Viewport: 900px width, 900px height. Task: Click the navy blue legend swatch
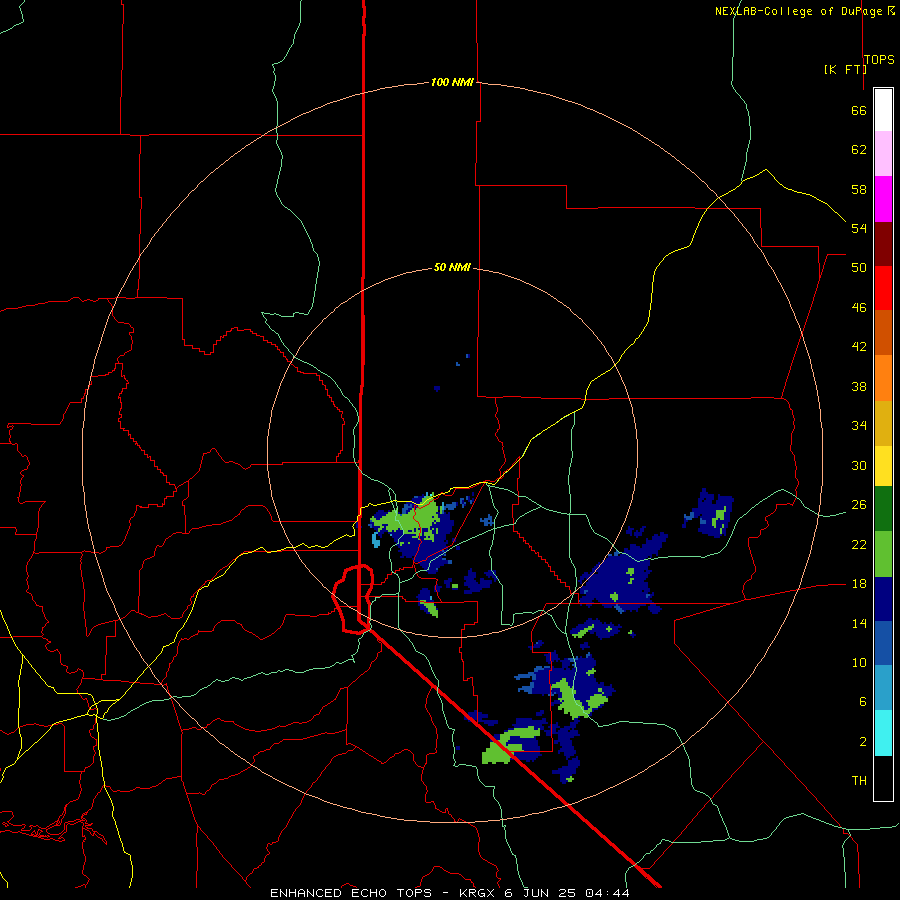click(883, 599)
